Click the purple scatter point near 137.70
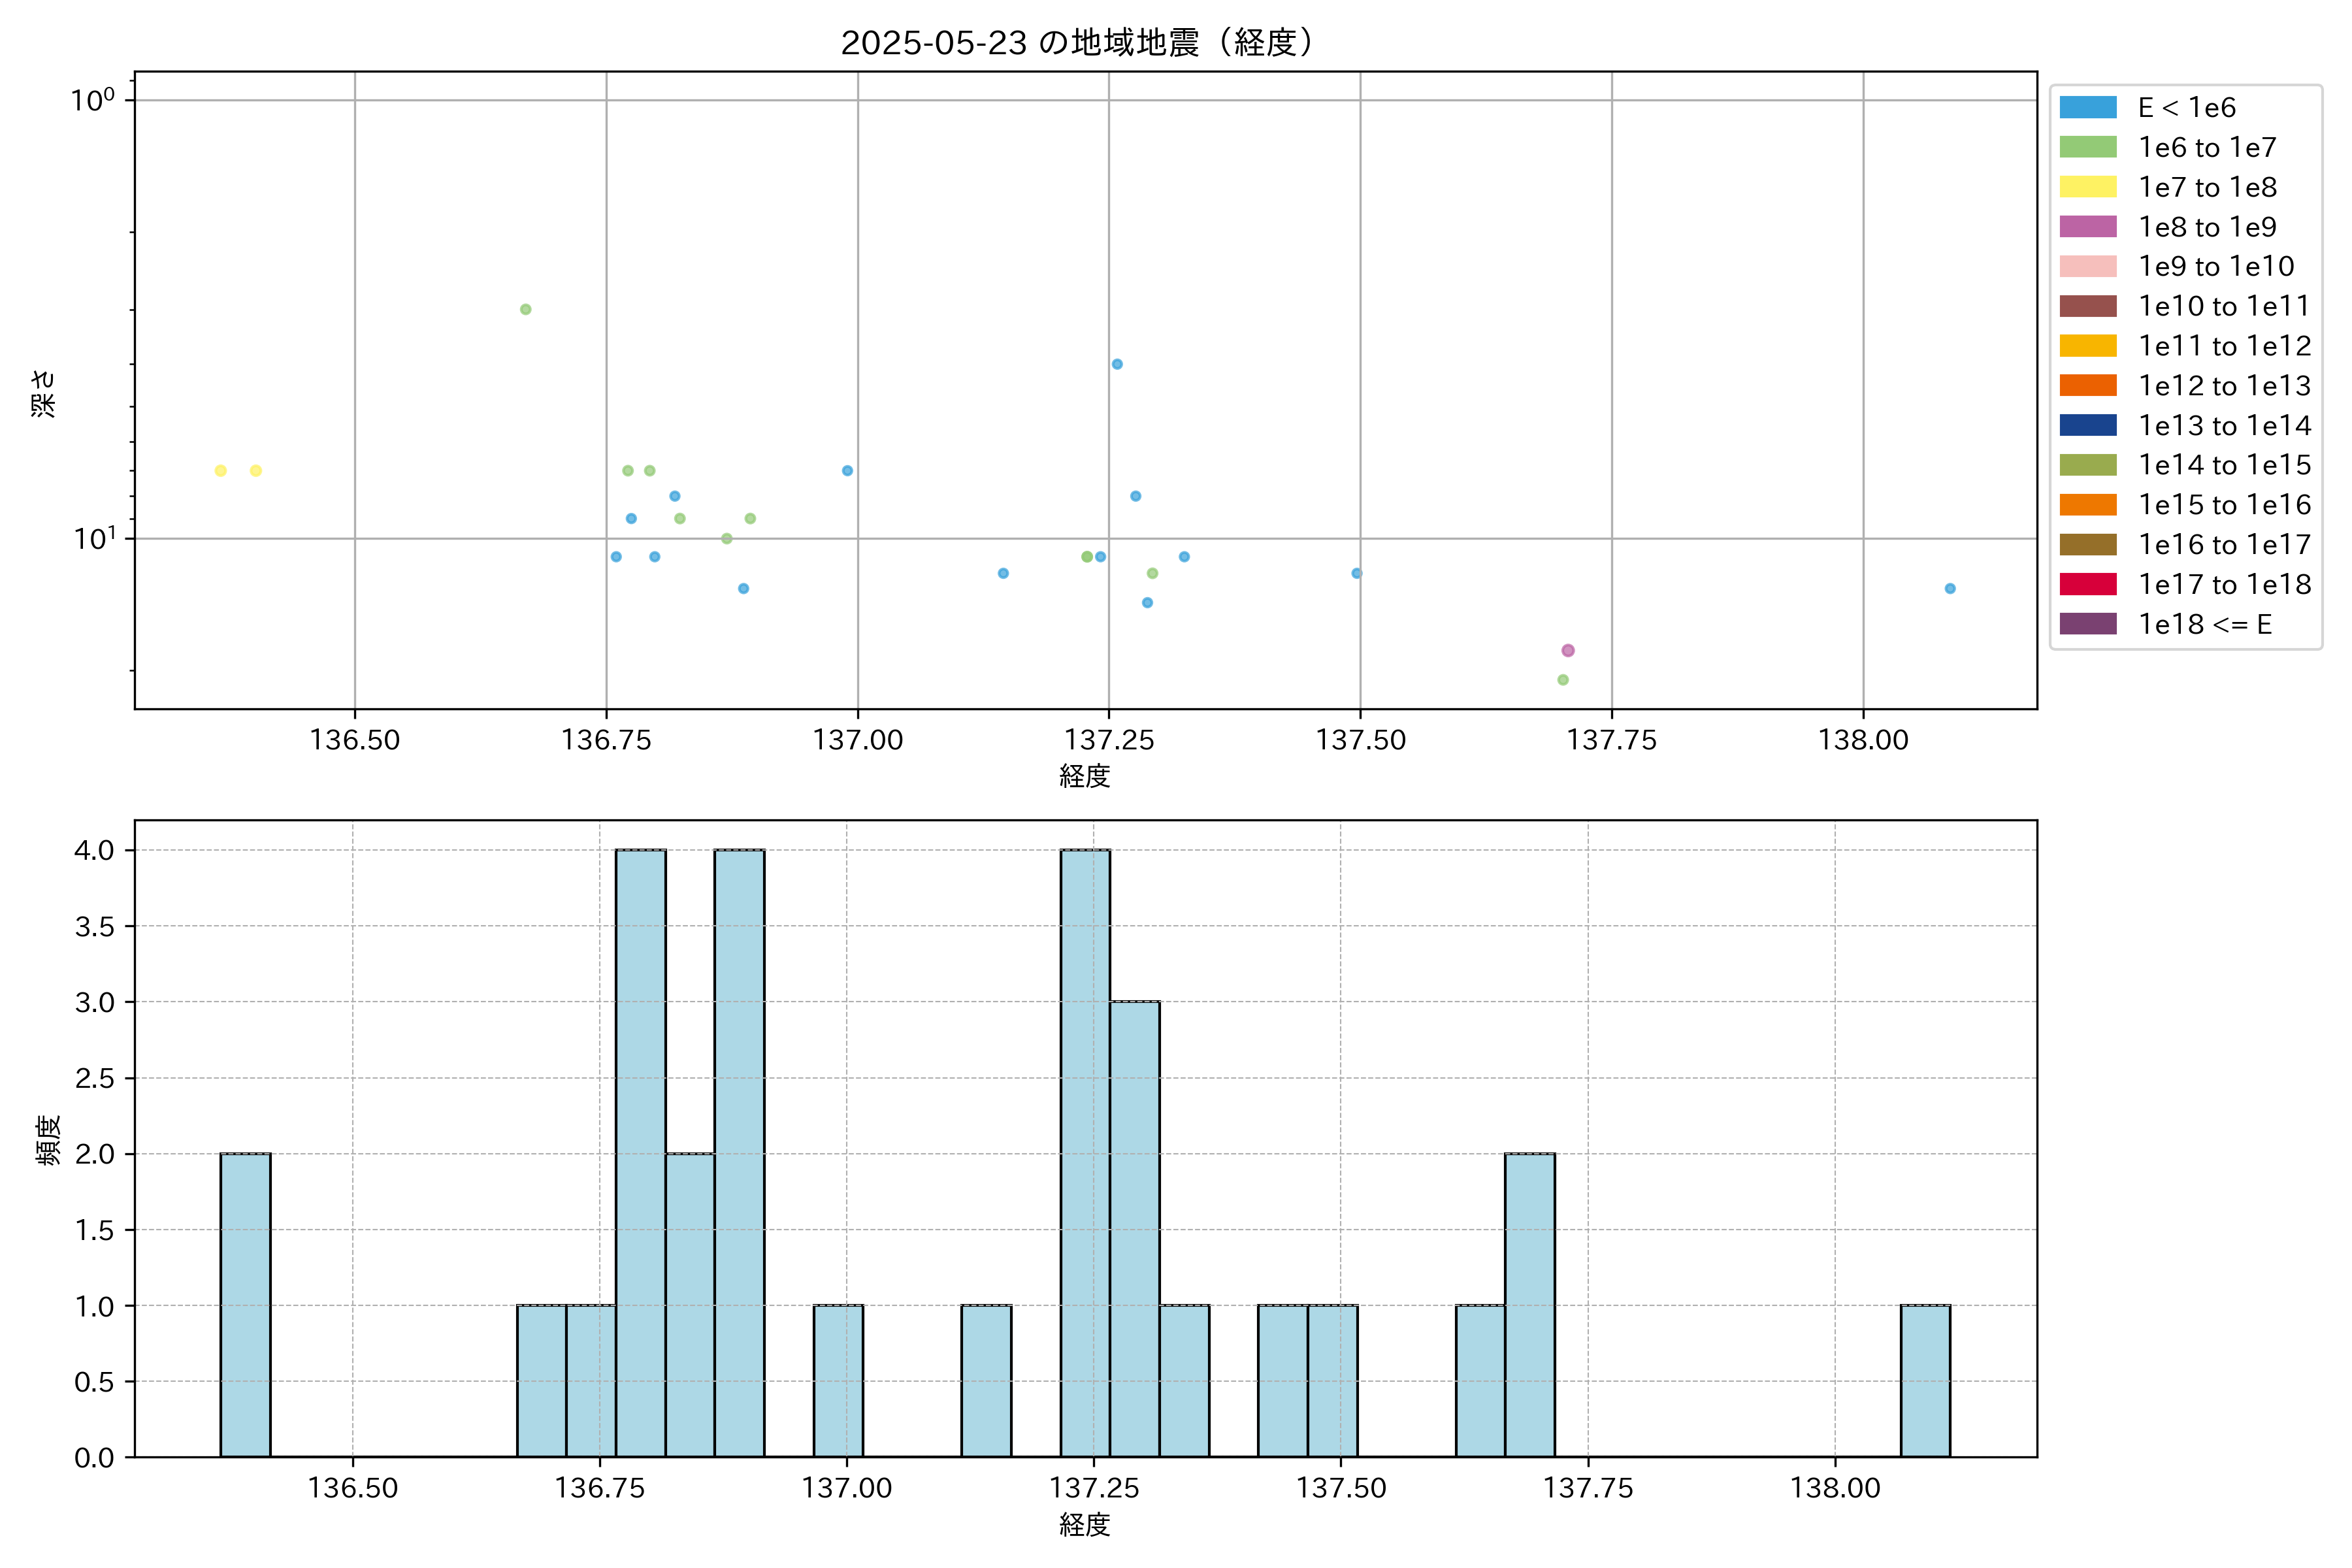Screen dimensions: 2352x1568 (x=1568, y=651)
